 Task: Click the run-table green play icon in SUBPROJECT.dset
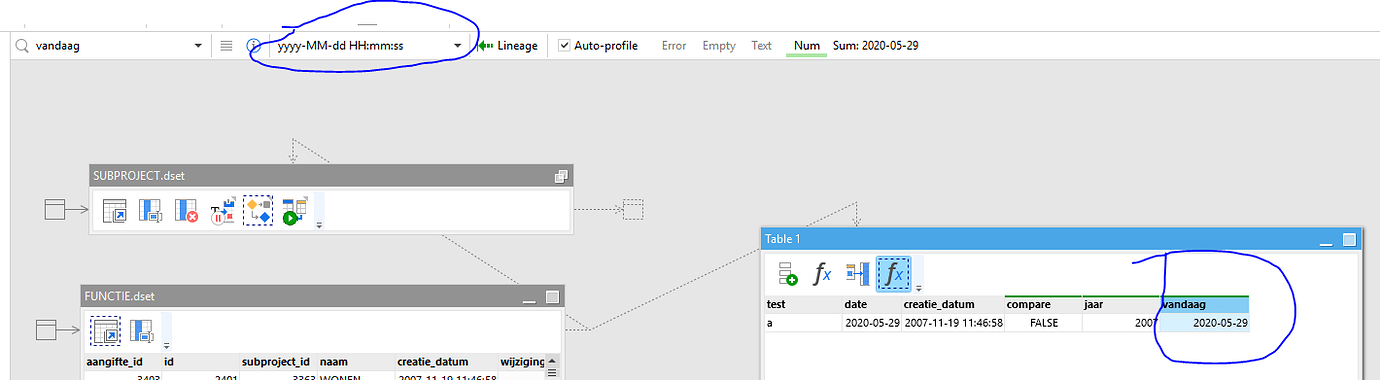tap(294, 210)
